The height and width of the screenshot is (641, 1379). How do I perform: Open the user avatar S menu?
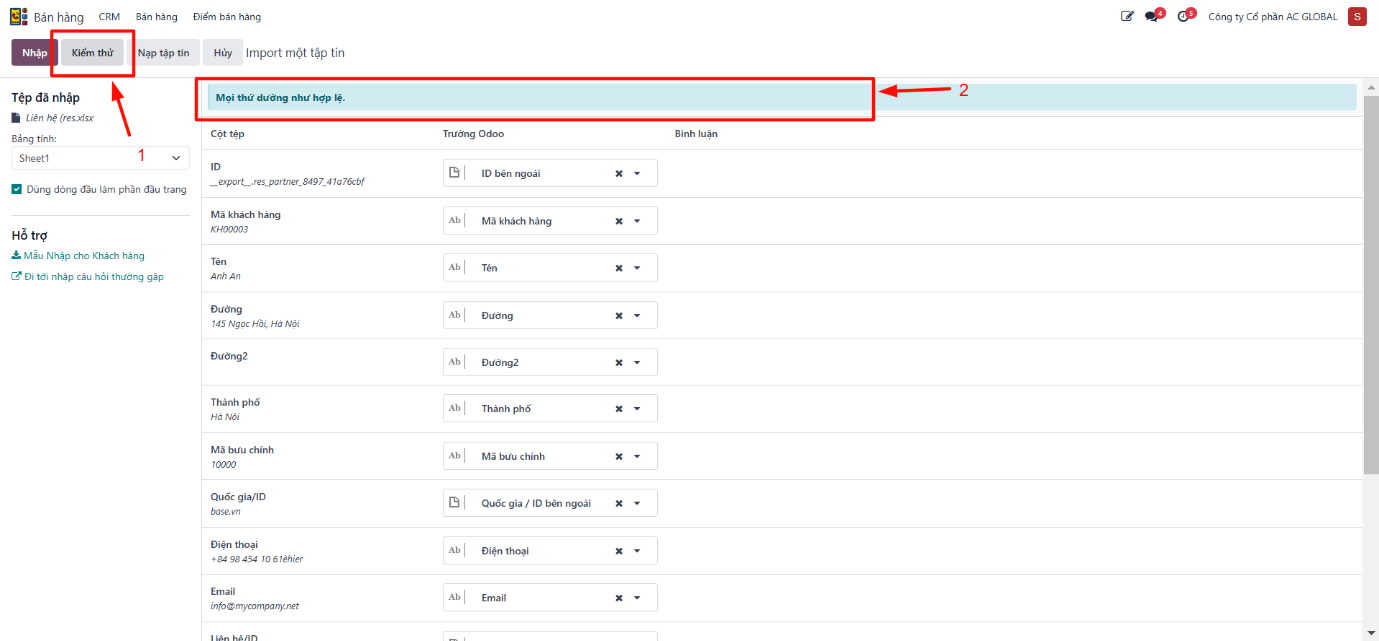[x=1357, y=16]
